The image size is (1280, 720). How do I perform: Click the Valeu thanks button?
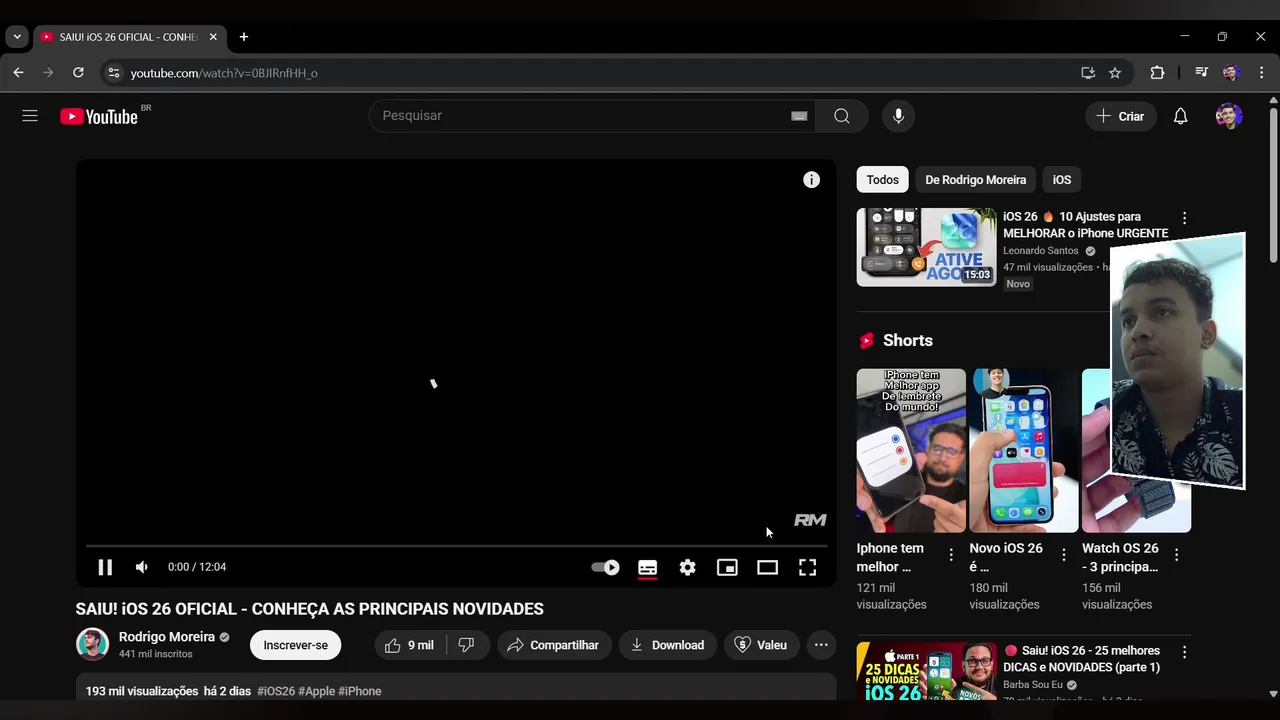761,645
